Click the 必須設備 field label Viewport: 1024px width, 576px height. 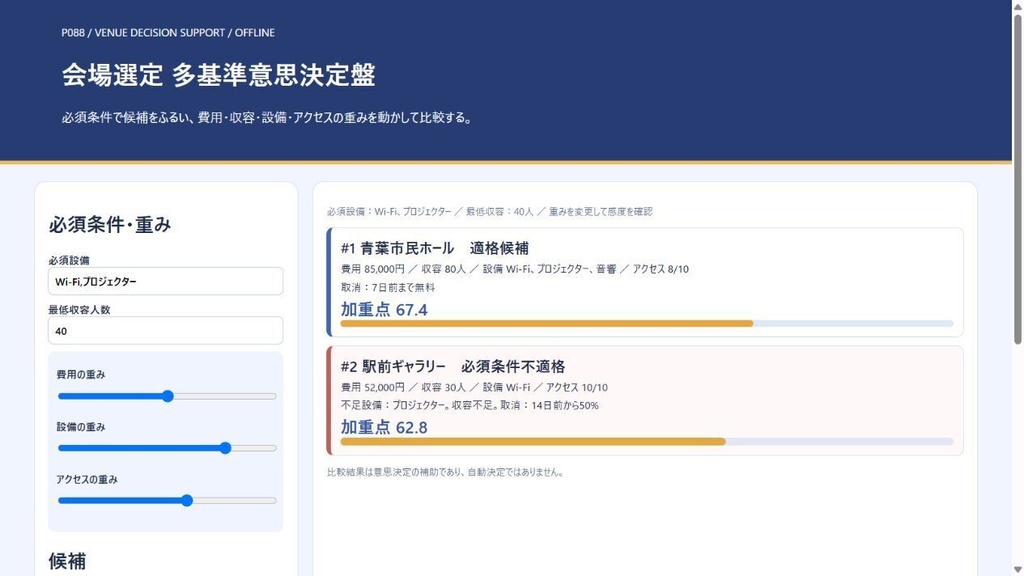(x=69, y=260)
